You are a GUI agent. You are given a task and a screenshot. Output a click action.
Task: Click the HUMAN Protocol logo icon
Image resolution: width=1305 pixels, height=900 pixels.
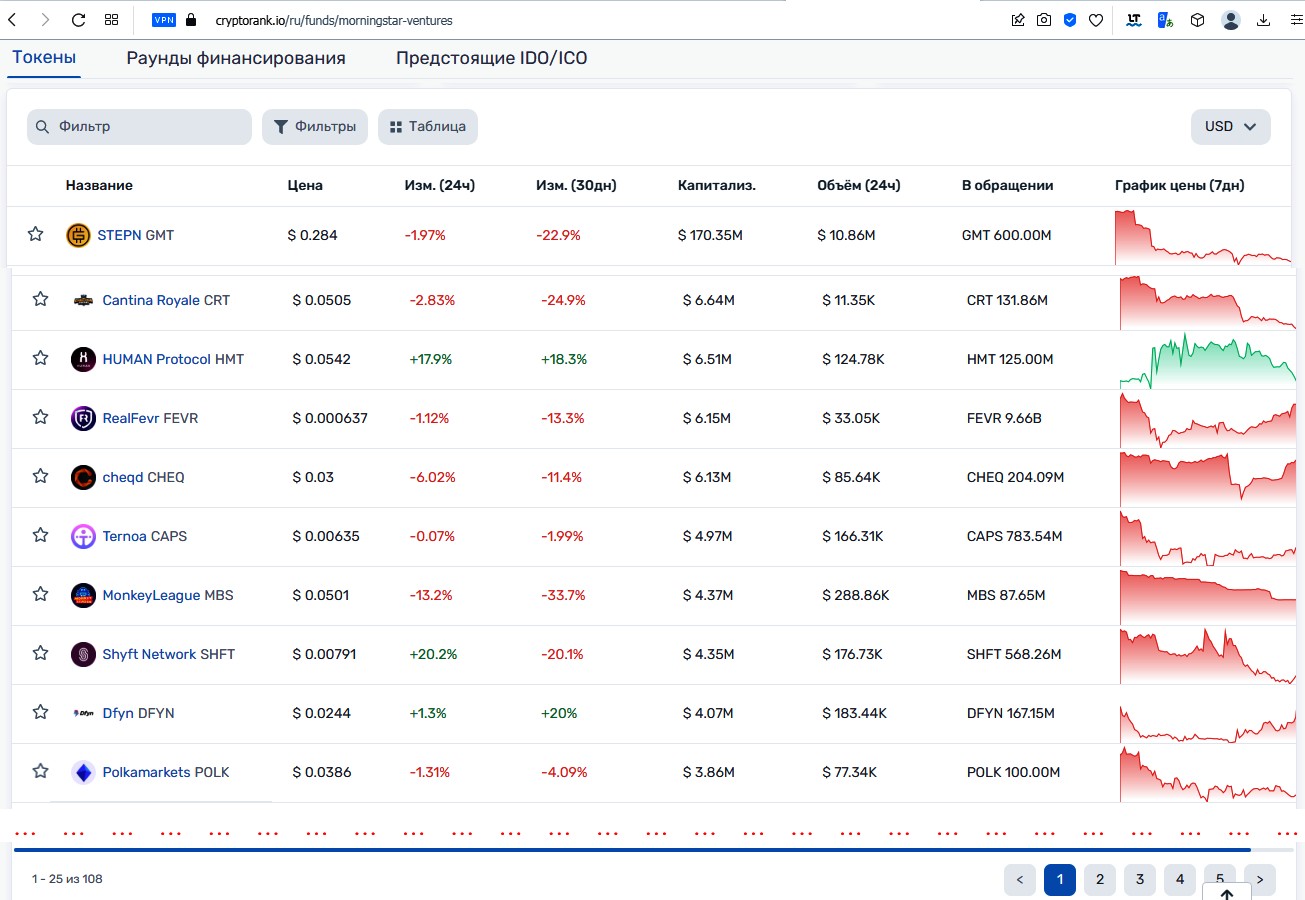pos(83,359)
